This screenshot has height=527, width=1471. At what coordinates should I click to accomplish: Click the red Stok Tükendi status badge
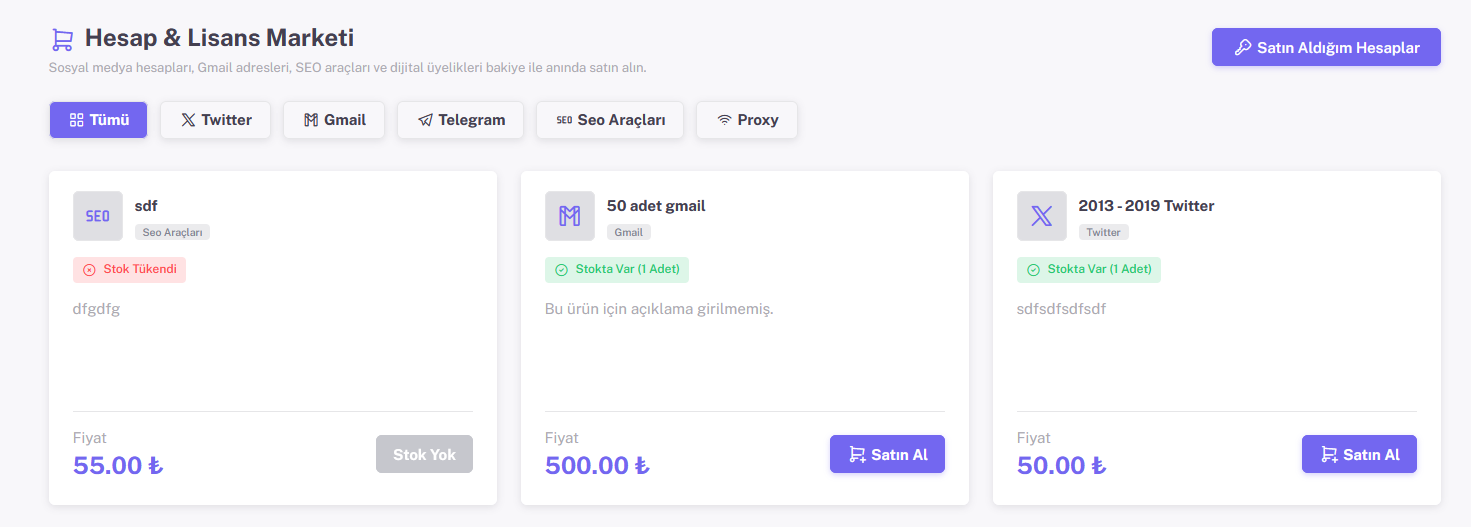129,270
